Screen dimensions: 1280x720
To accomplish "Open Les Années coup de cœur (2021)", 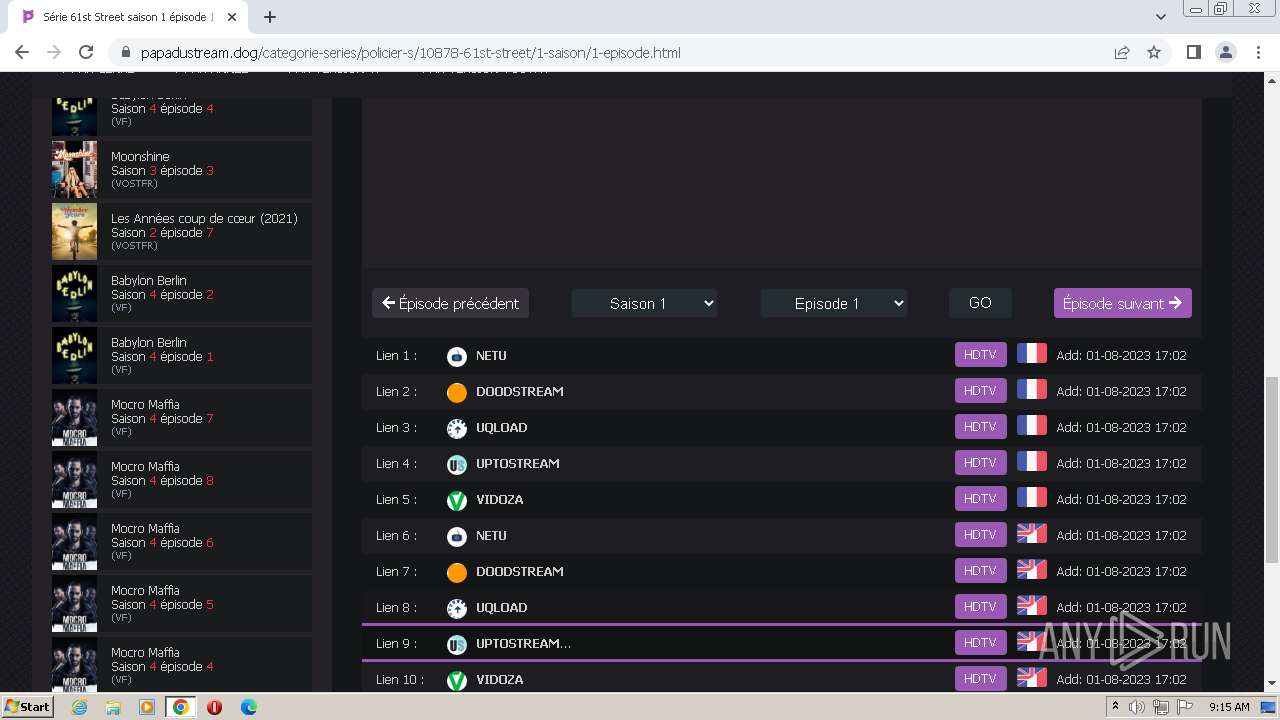I will 182,231.
